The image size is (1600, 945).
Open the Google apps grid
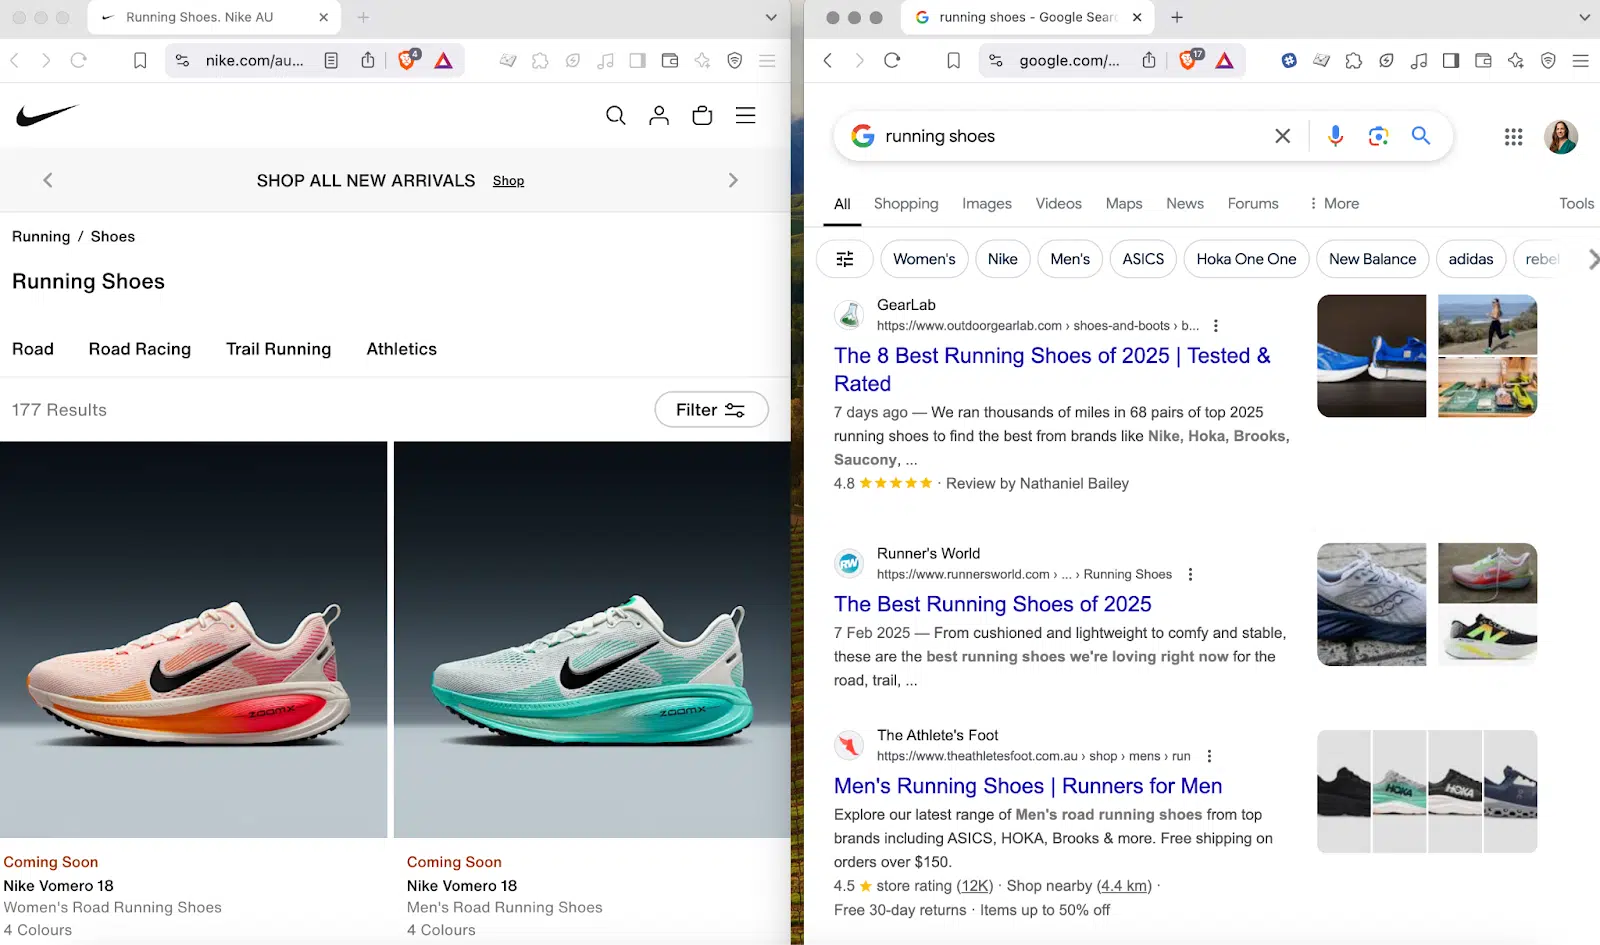click(1514, 137)
